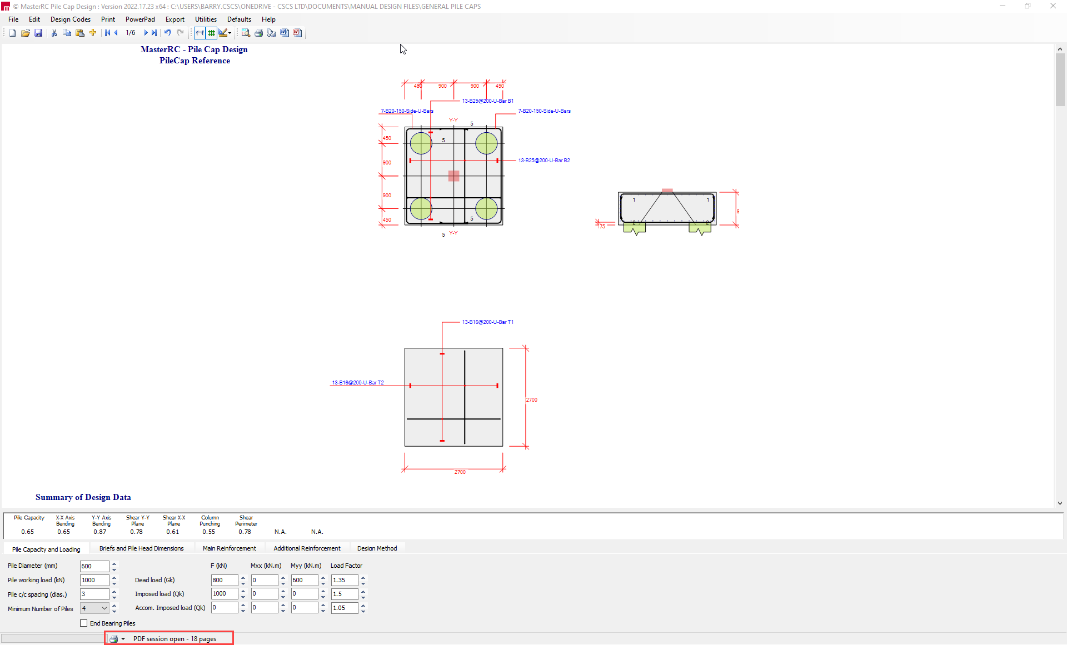Click the Print Preview magnifier icon
The image size is (1067, 645).
[245, 33]
